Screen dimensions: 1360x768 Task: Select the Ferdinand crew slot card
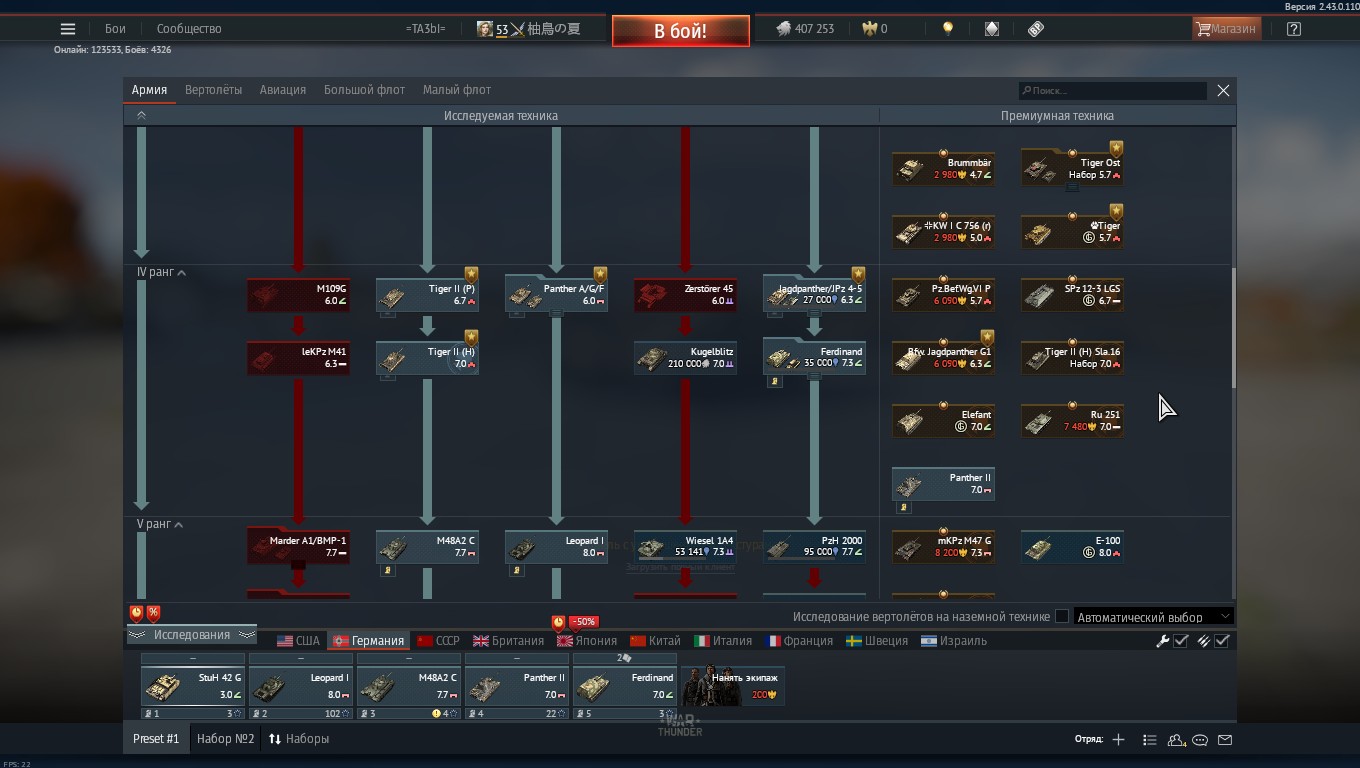pos(625,686)
